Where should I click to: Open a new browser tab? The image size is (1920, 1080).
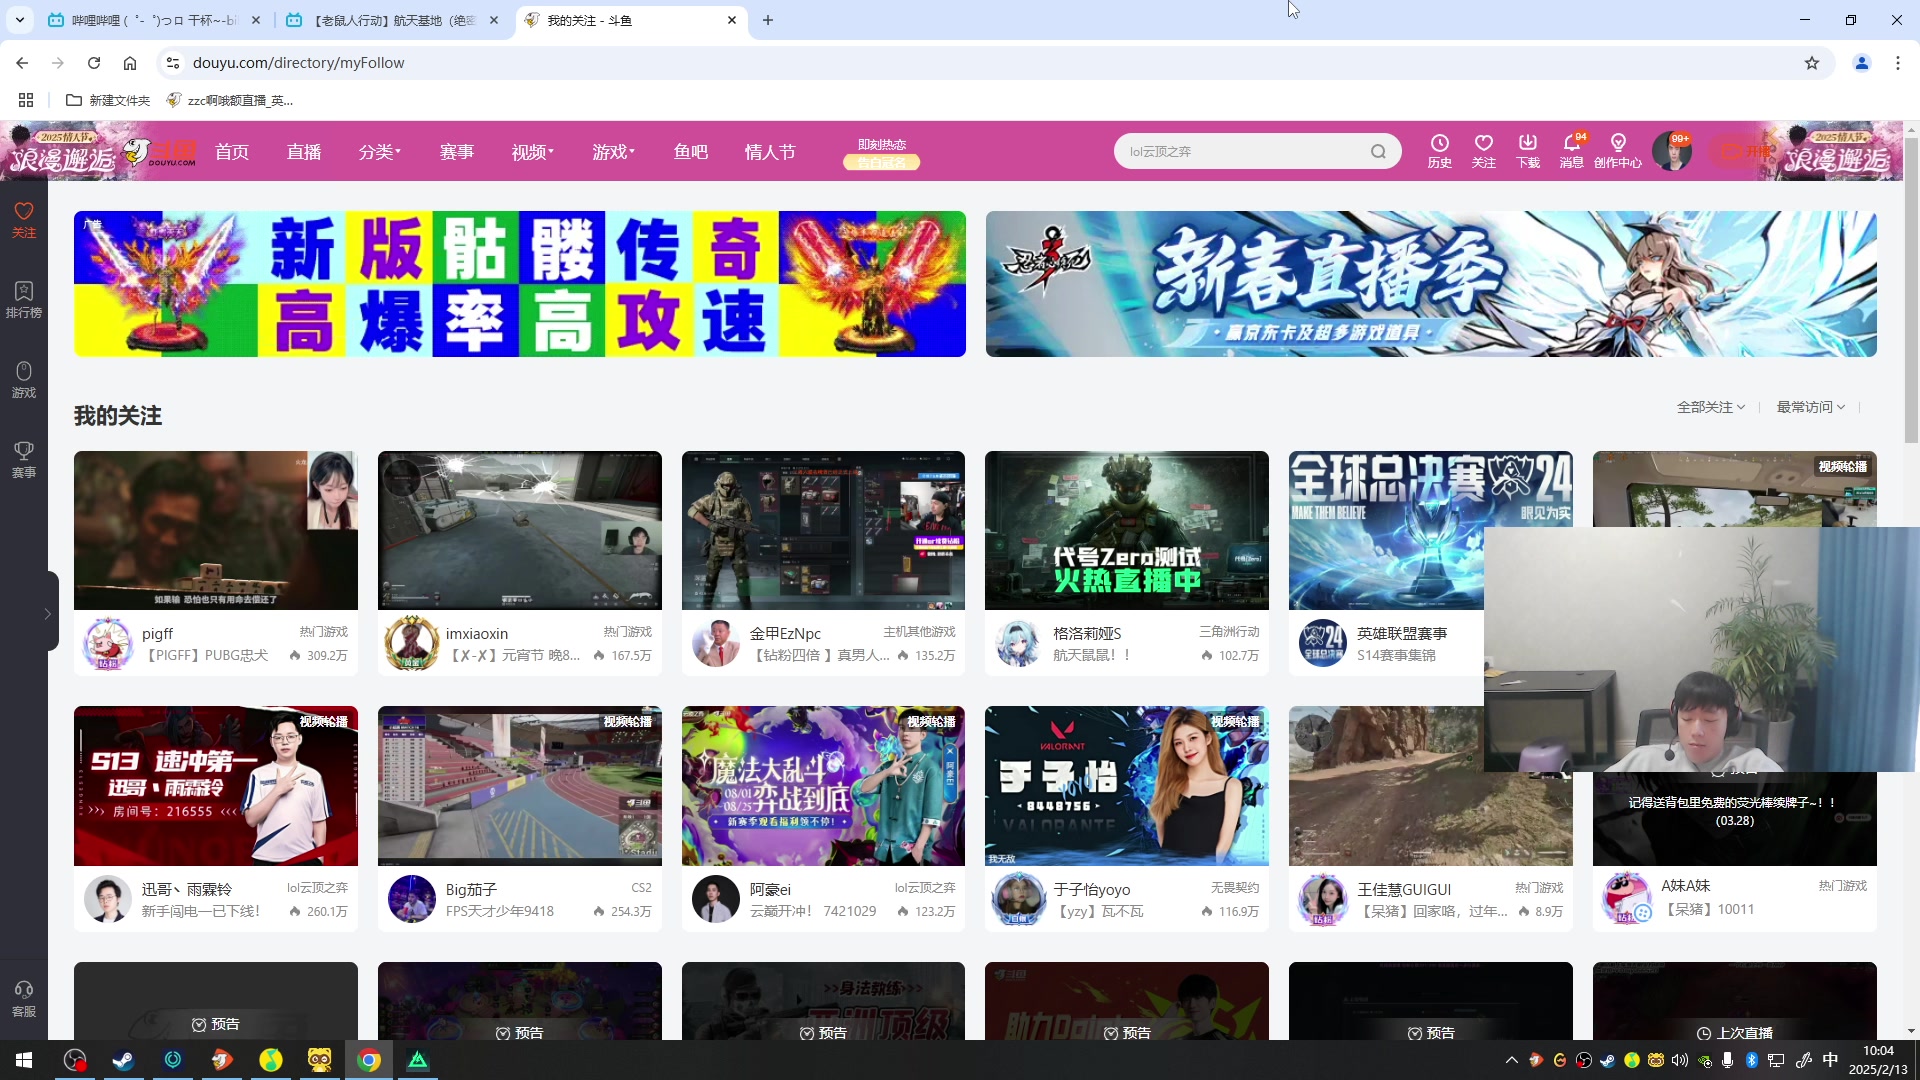pyautogui.click(x=768, y=20)
